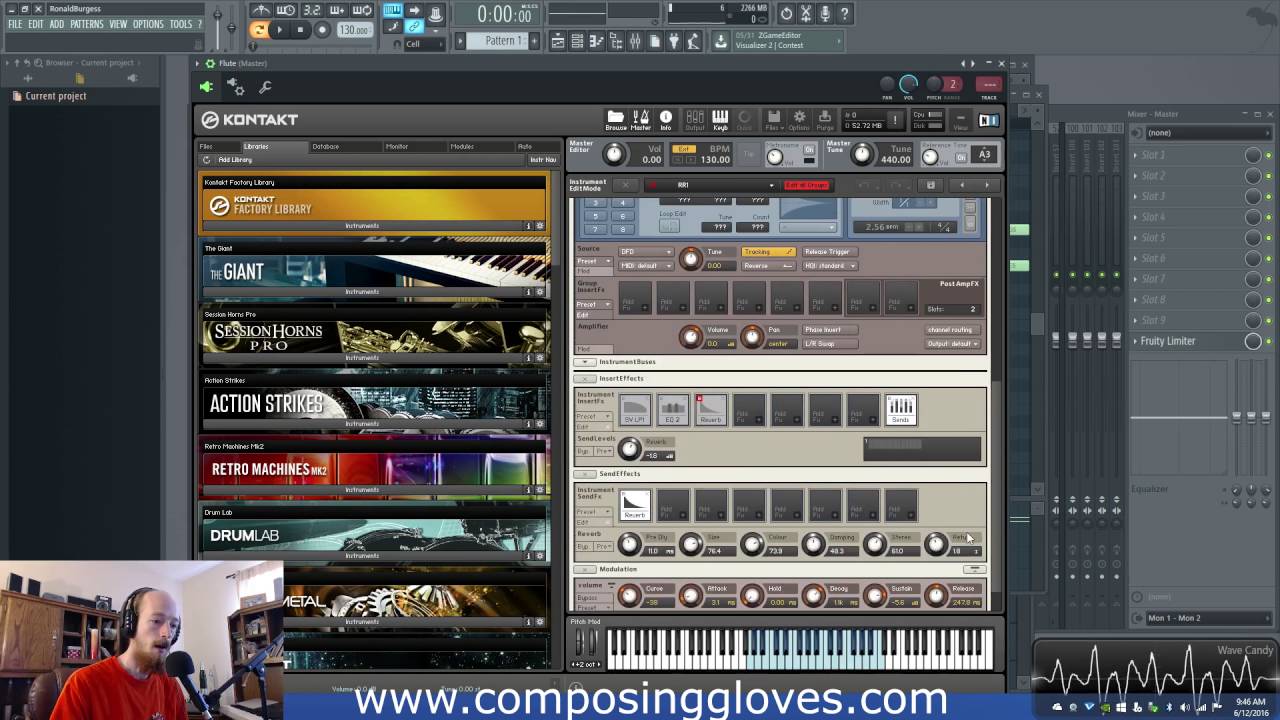The width and height of the screenshot is (1280, 720).
Task: Click the FL Studio tempo 130.000 field
Action: click(354, 30)
